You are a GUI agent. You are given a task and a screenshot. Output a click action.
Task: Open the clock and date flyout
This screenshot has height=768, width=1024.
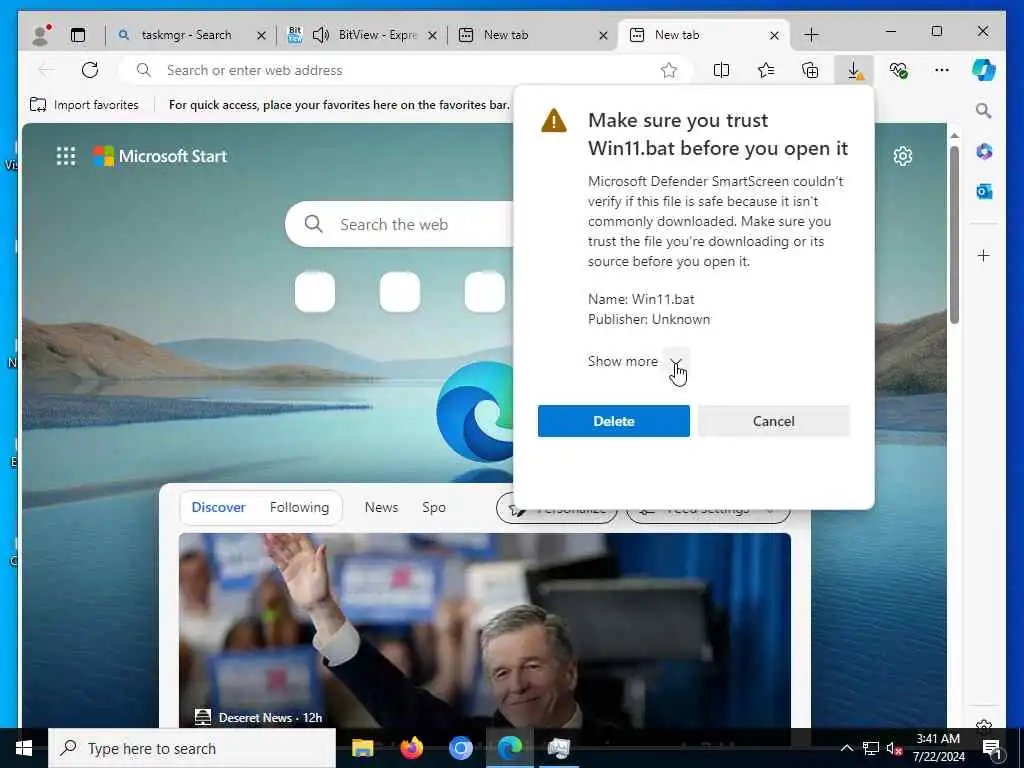pyautogui.click(x=938, y=748)
